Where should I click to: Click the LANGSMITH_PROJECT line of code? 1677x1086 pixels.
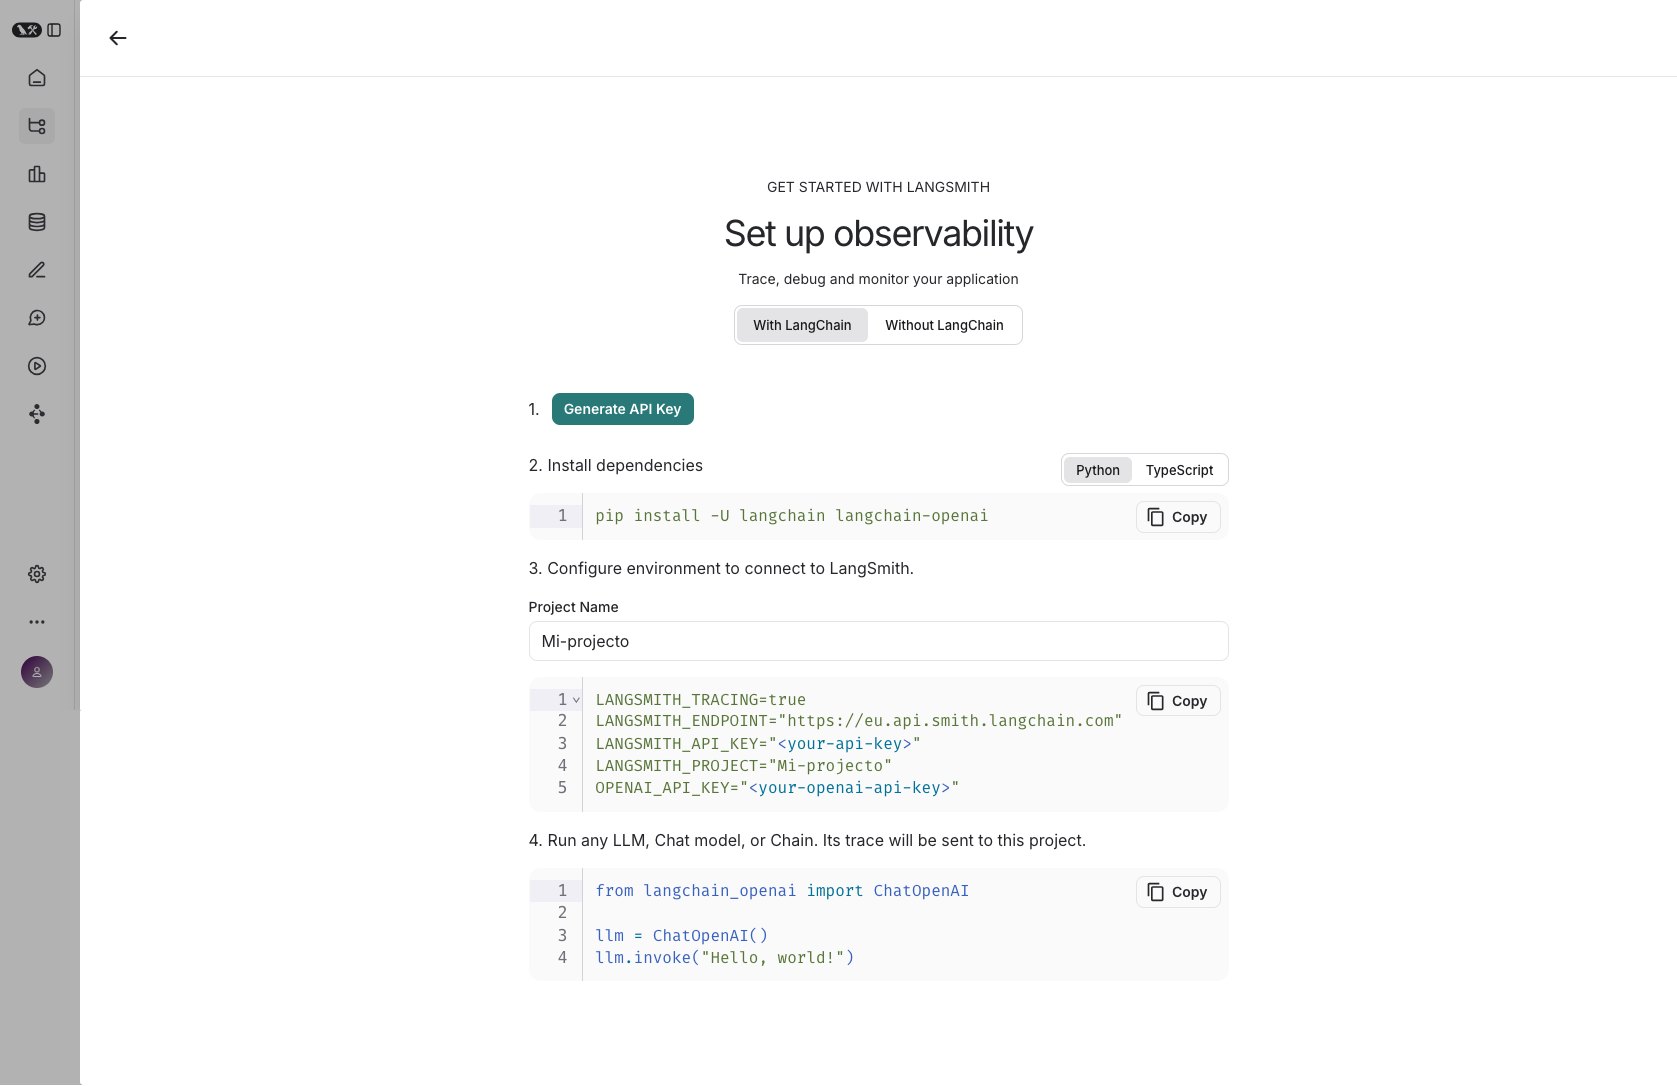tap(743, 766)
